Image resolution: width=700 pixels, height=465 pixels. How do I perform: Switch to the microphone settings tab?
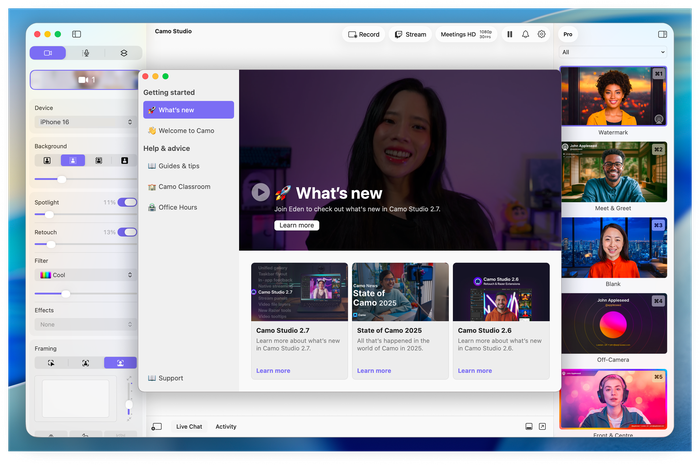(86, 53)
